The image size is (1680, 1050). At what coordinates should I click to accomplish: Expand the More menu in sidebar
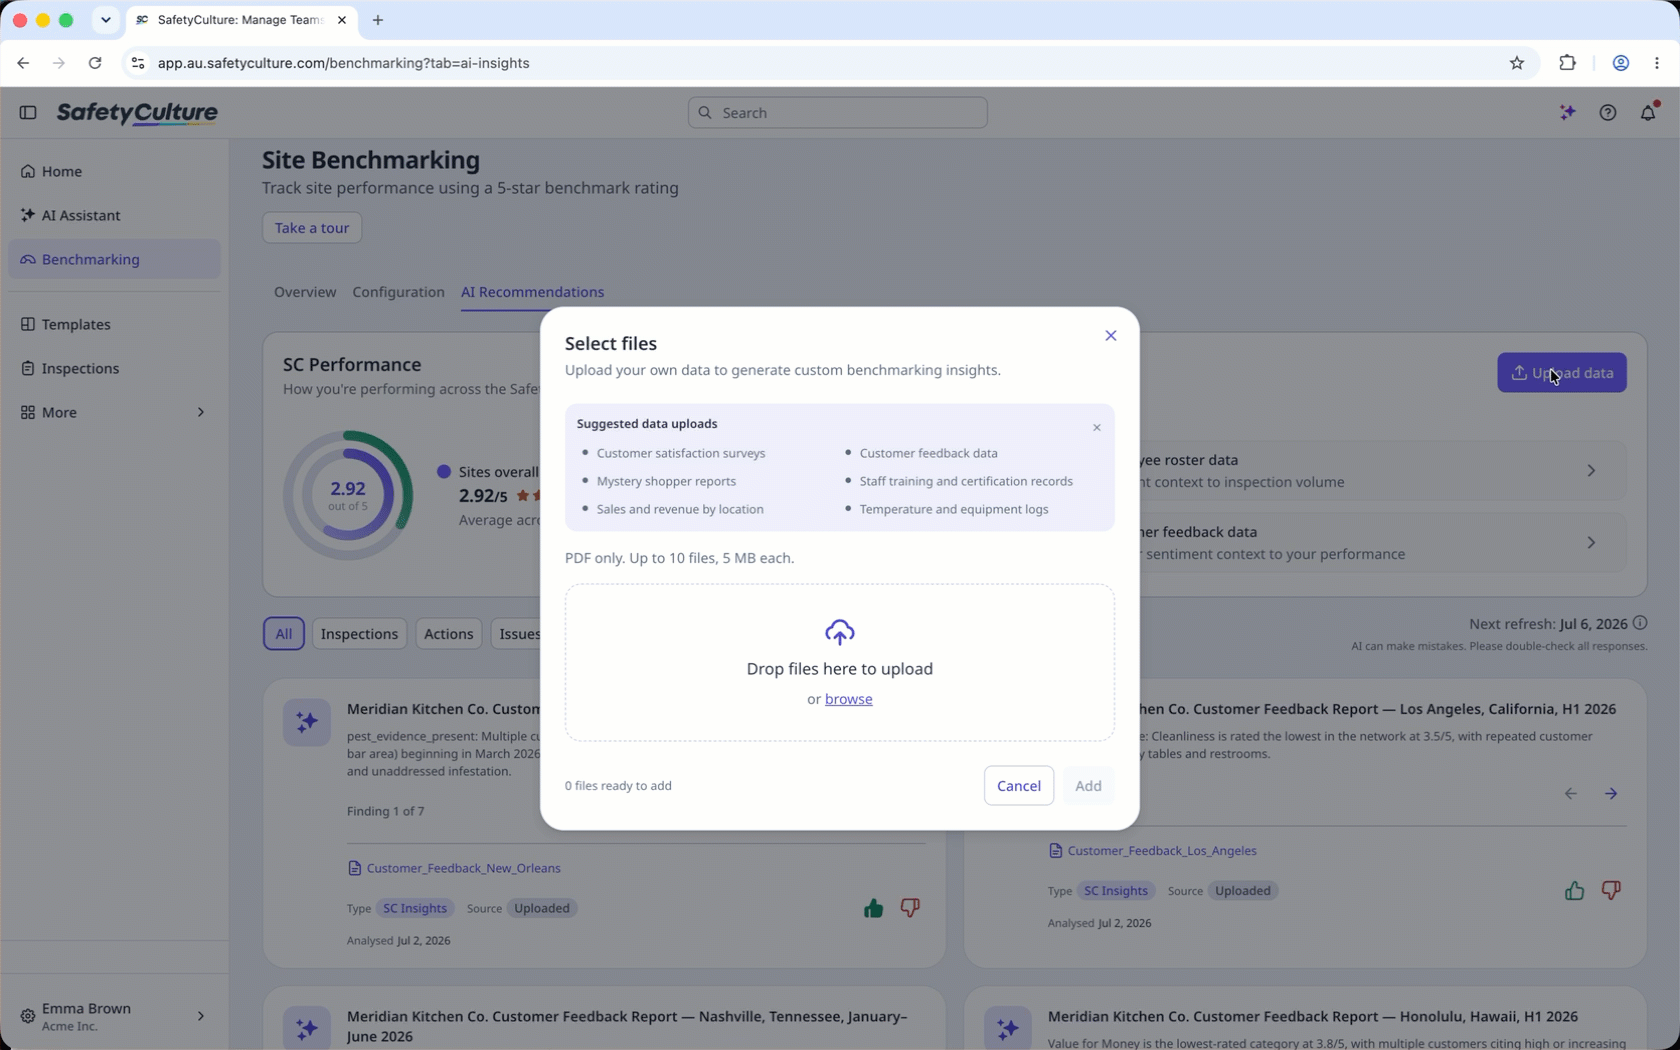coord(114,413)
